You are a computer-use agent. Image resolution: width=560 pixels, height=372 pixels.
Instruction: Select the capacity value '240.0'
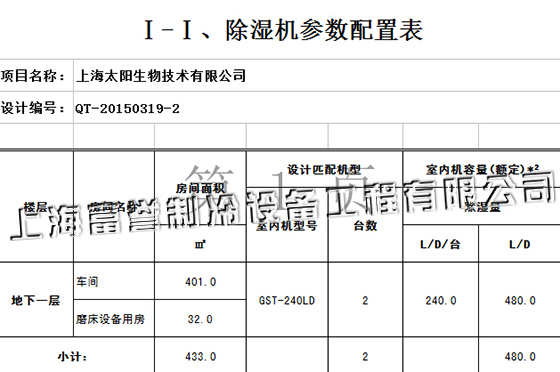click(440, 300)
